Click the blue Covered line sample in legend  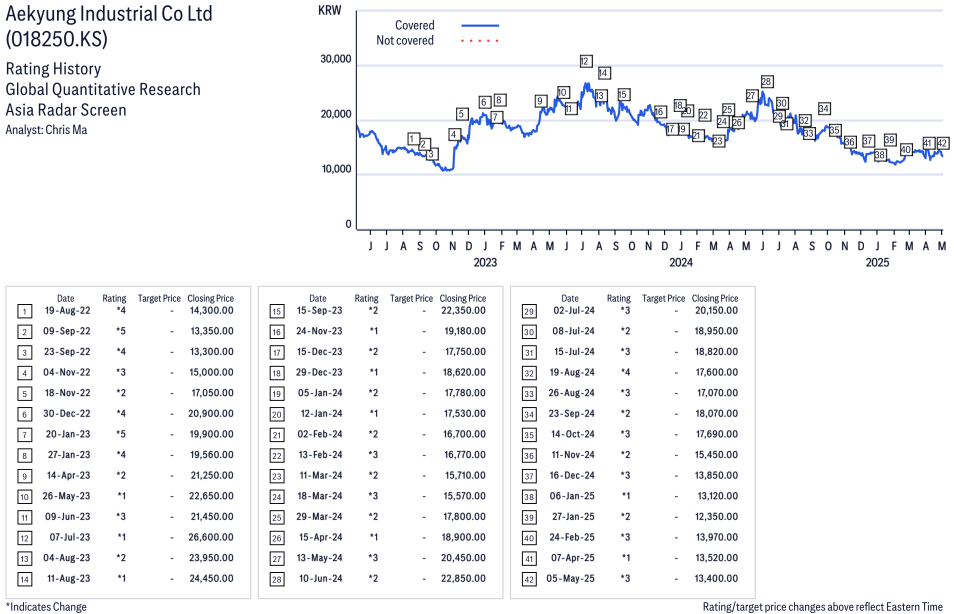click(480, 26)
